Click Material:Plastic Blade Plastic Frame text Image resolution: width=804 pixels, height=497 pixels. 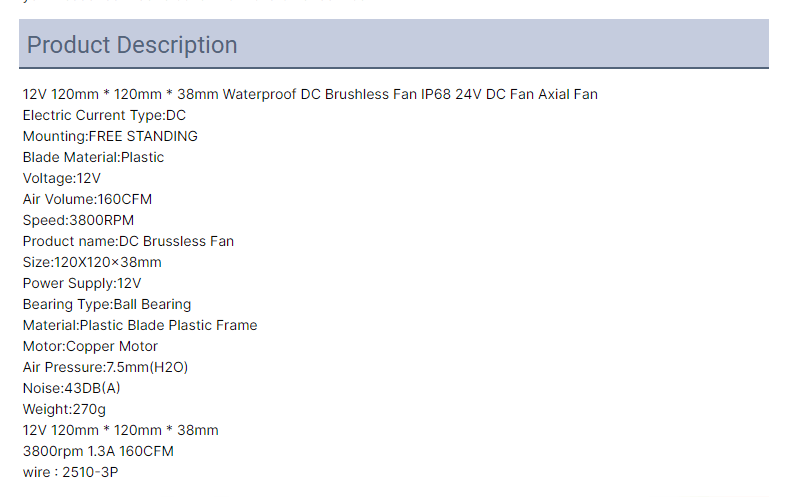coord(140,326)
